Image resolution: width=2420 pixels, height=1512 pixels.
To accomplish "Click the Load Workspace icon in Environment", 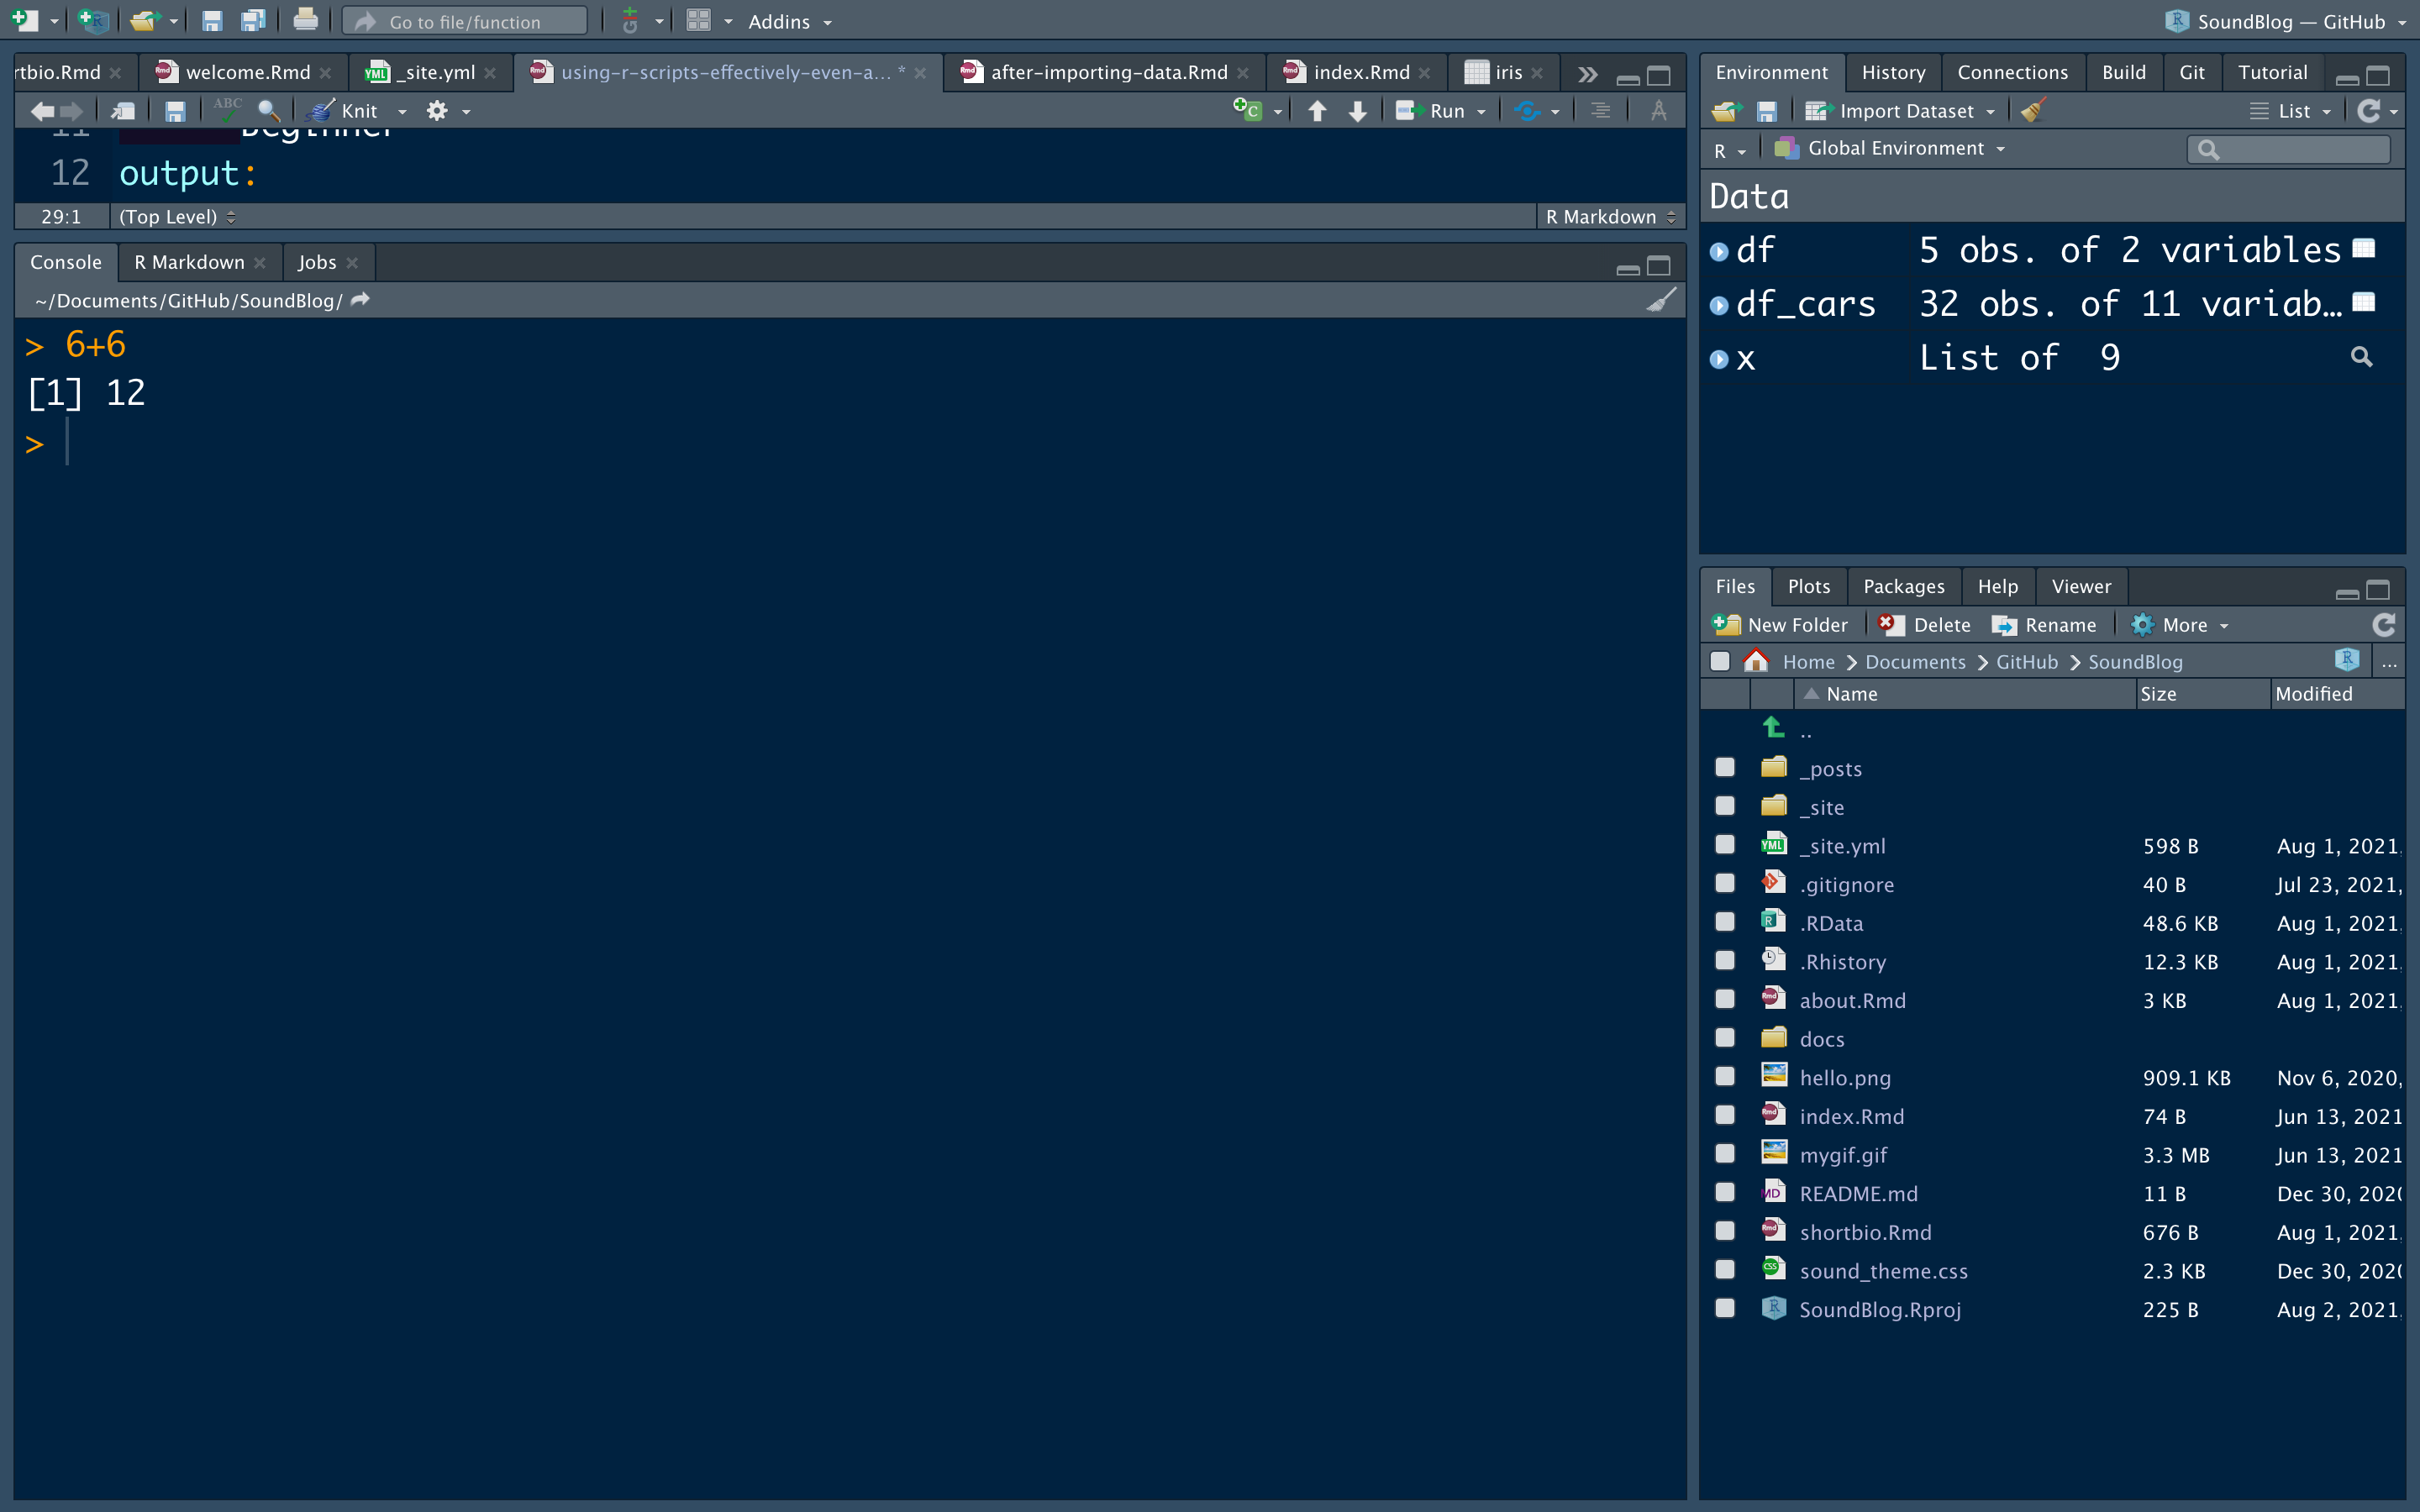I will click(1727, 111).
